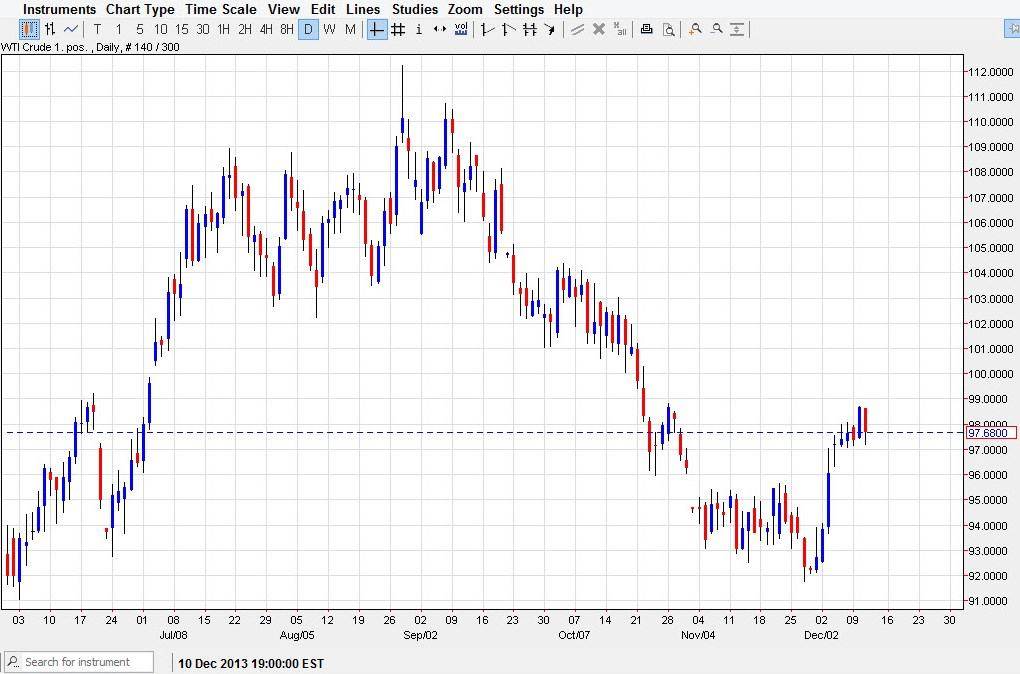The image size is (1020, 674).
Task: Toggle the volume indicator
Action: (461, 29)
